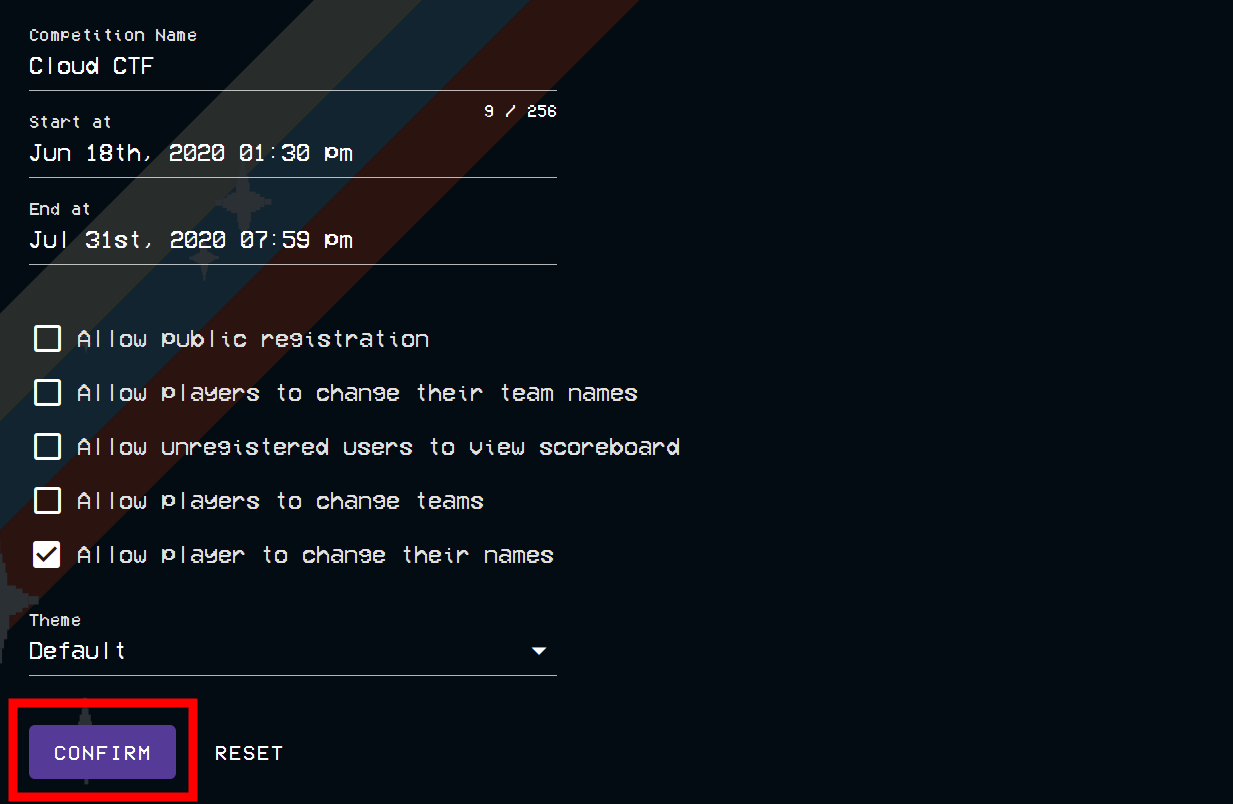The image size is (1233, 804).
Task: Enable Allow unregistered users to view scoreboard
Action: pos(47,446)
